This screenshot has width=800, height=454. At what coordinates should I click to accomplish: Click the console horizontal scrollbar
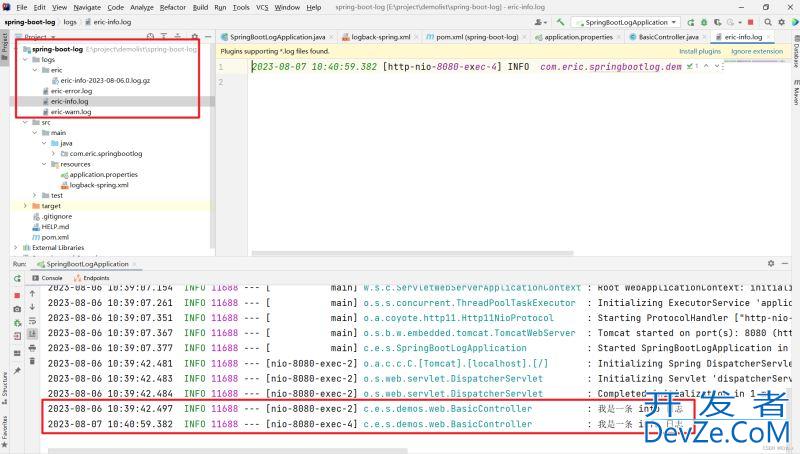228,451
